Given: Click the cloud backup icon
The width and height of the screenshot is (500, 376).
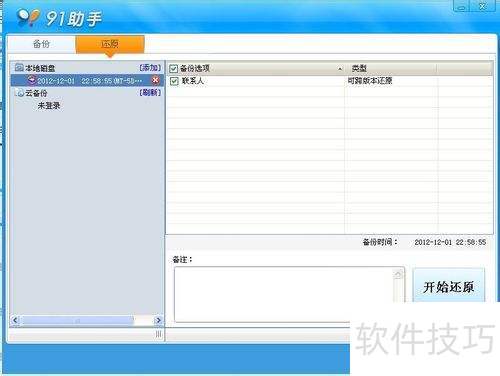Looking at the screenshot, I should click(19, 93).
